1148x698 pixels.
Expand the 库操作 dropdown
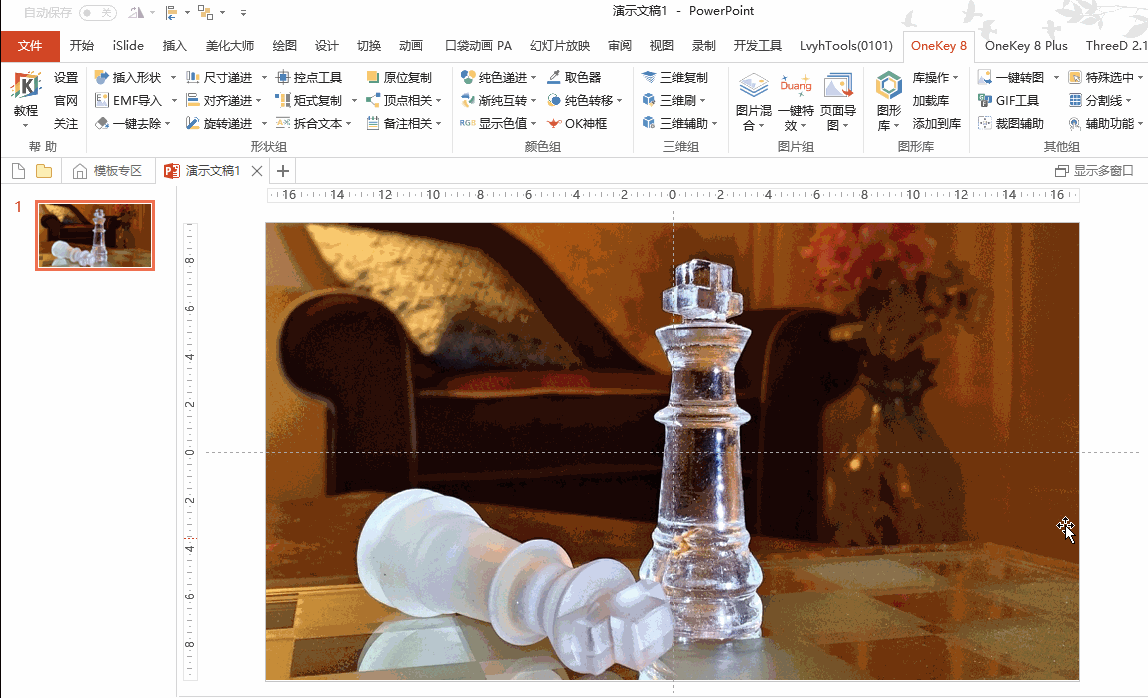click(x=956, y=77)
